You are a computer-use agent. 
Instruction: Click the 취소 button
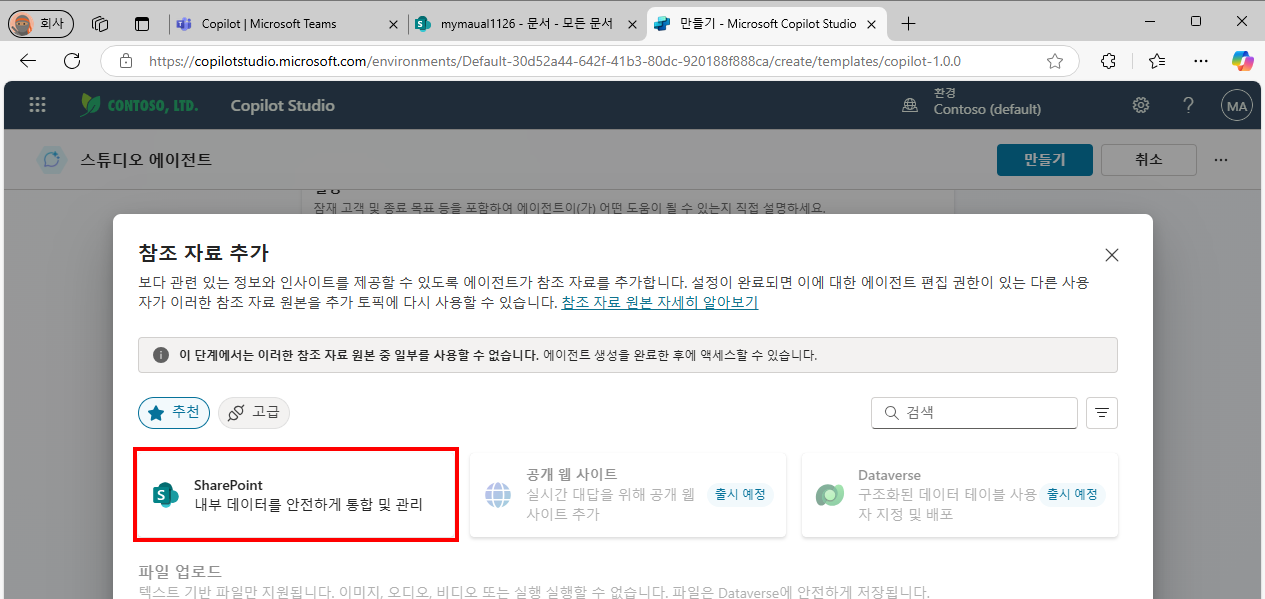[x=1148, y=160]
